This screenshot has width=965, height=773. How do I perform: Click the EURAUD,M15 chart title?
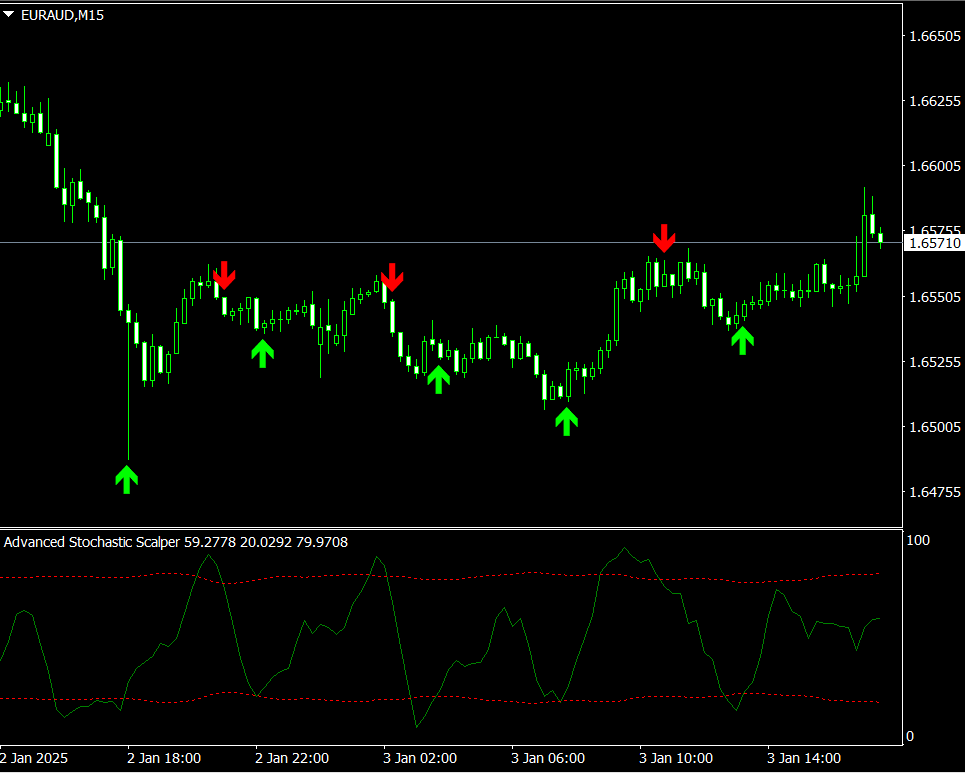[x=61, y=15]
